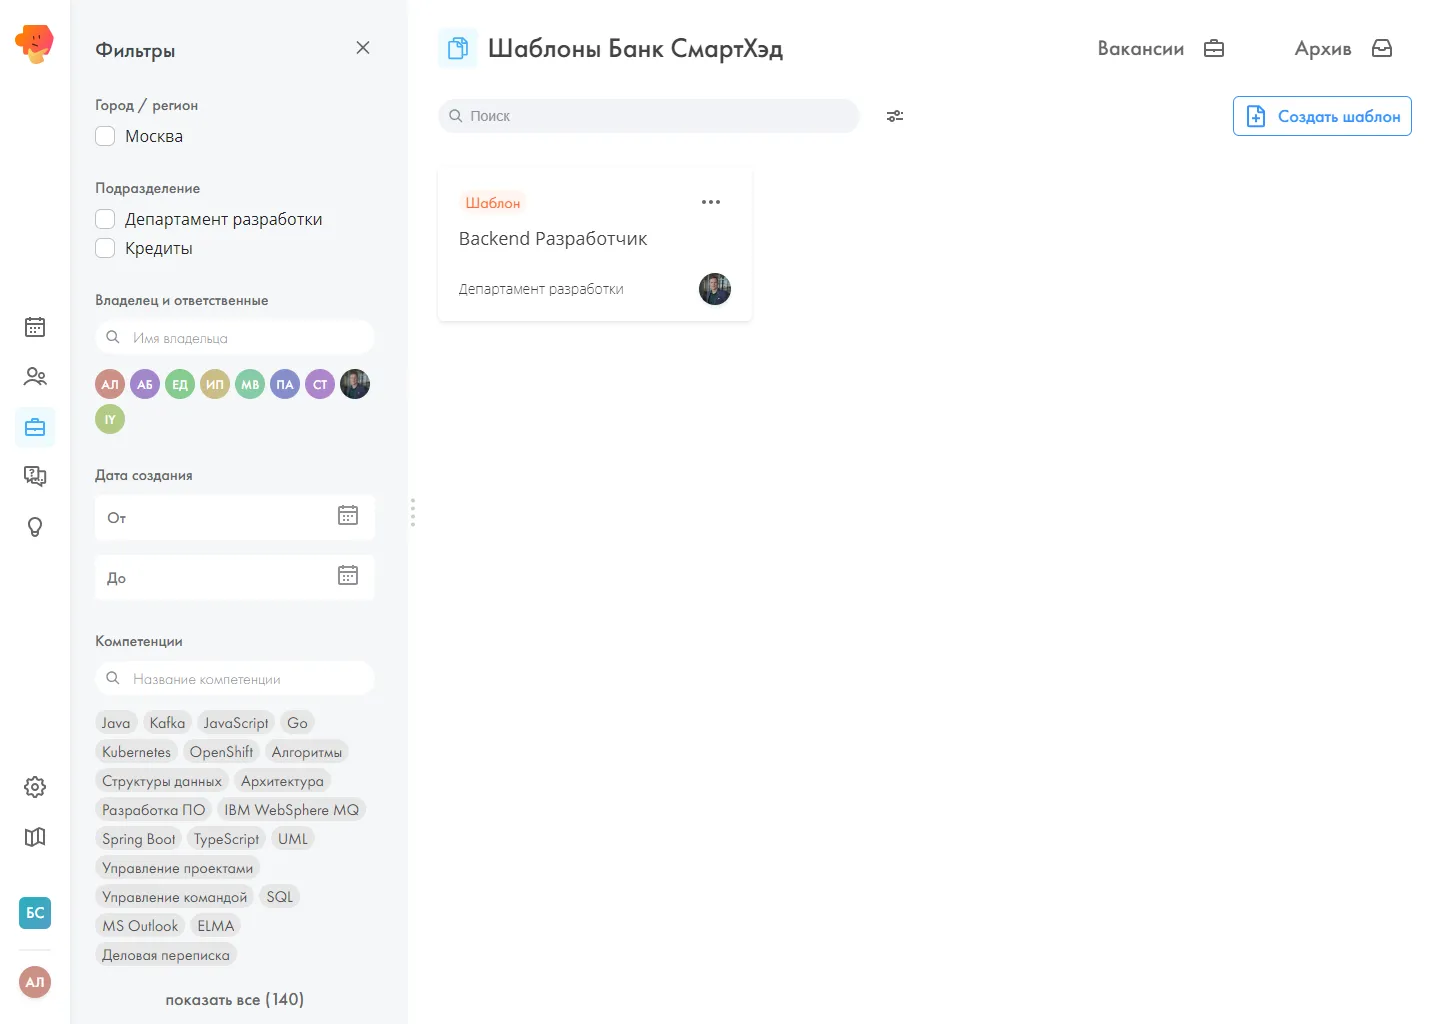This screenshot has height=1024, width=1440.
Task: Open the lightbulb ideas icon in sidebar
Action: coord(35,527)
